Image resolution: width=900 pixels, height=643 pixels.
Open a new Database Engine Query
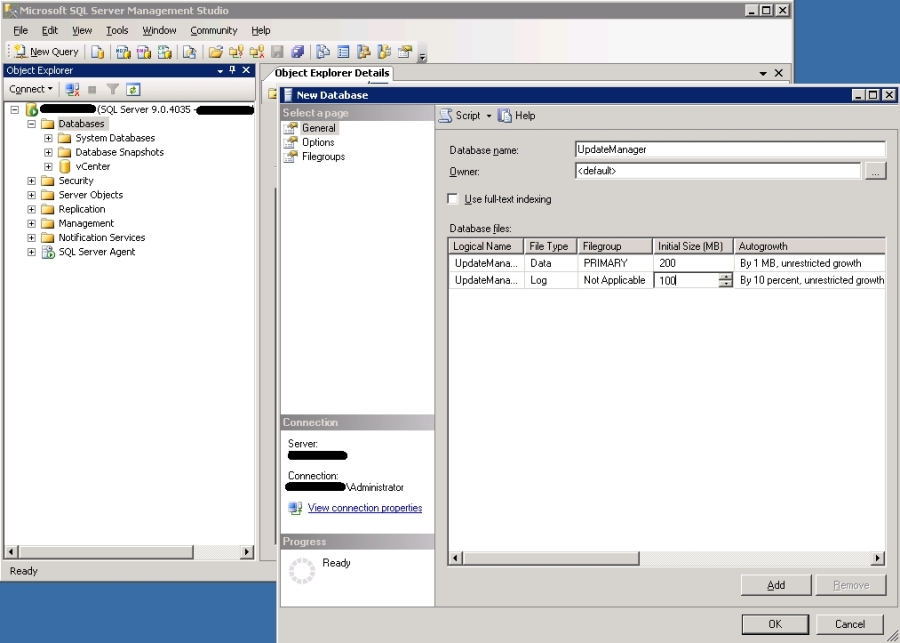click(x=98, y=52)
